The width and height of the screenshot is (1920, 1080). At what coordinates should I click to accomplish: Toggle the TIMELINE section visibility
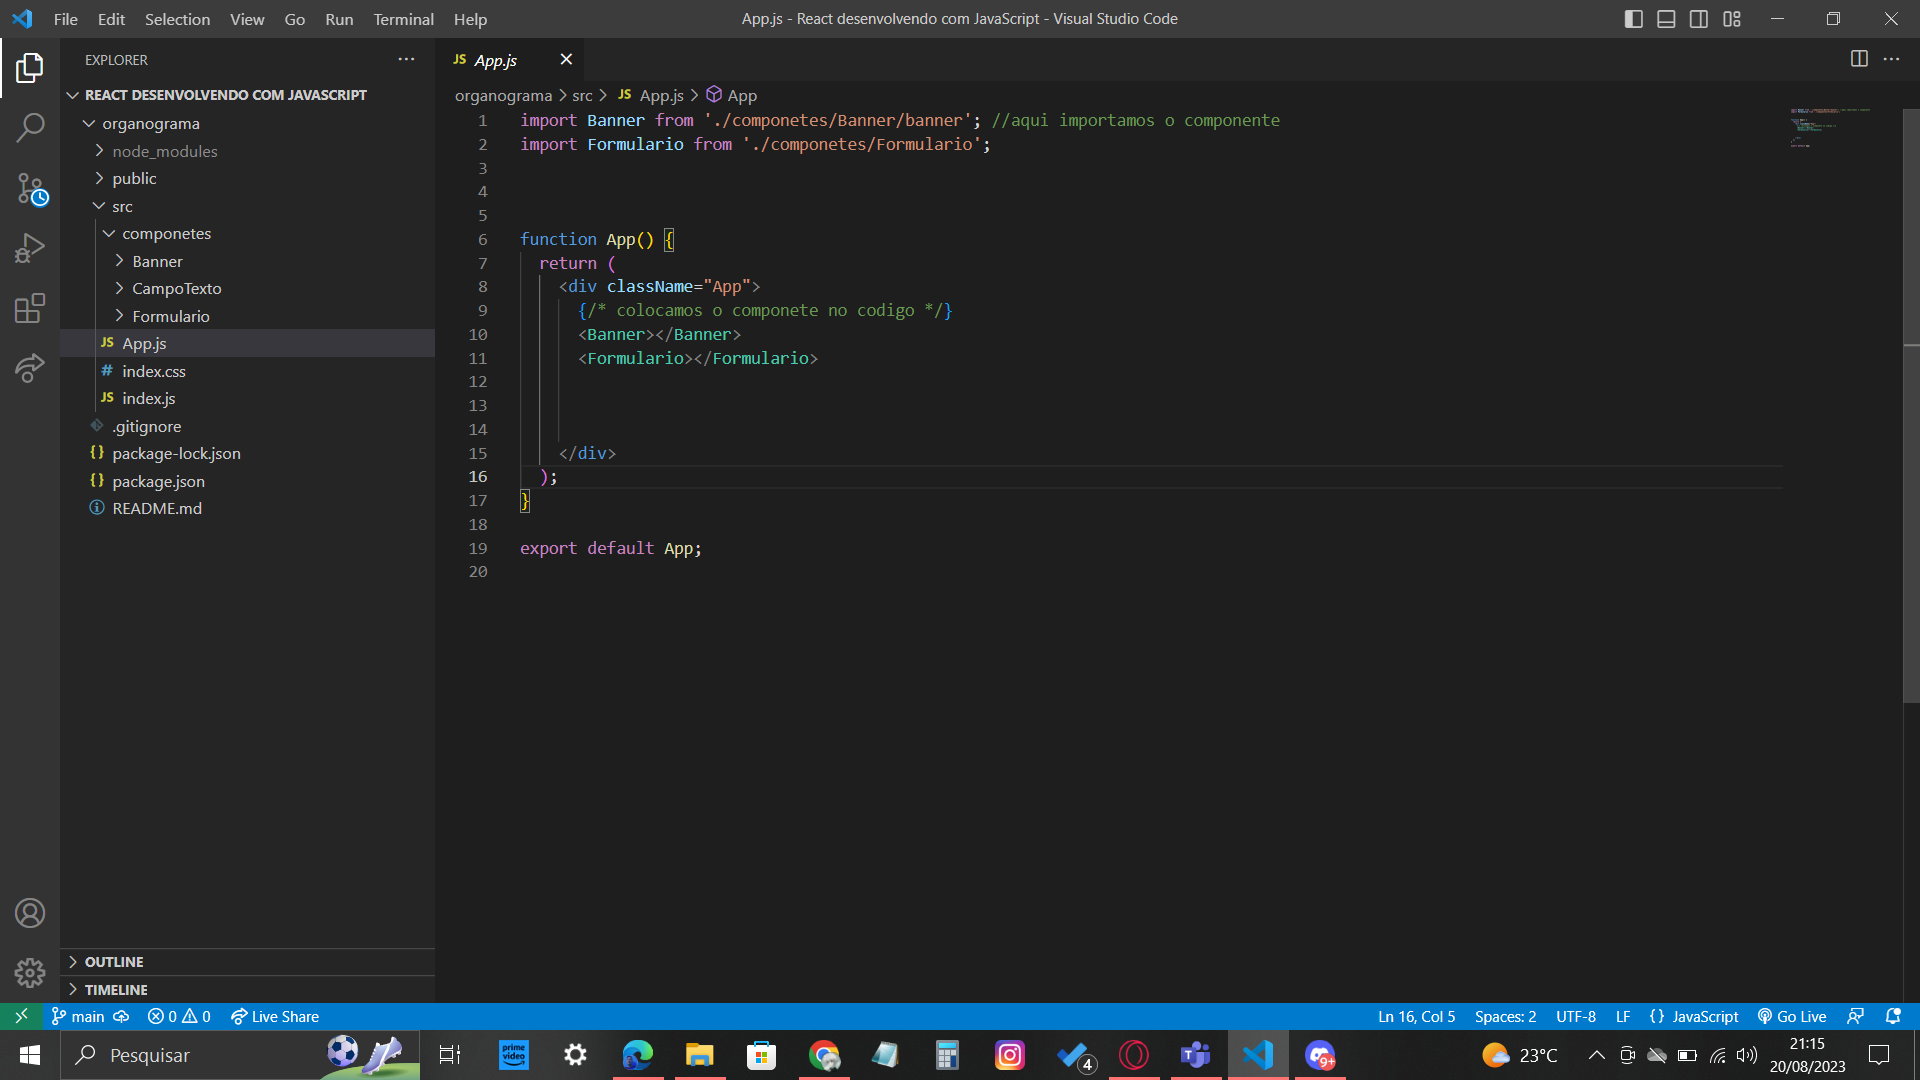(116, 989)
